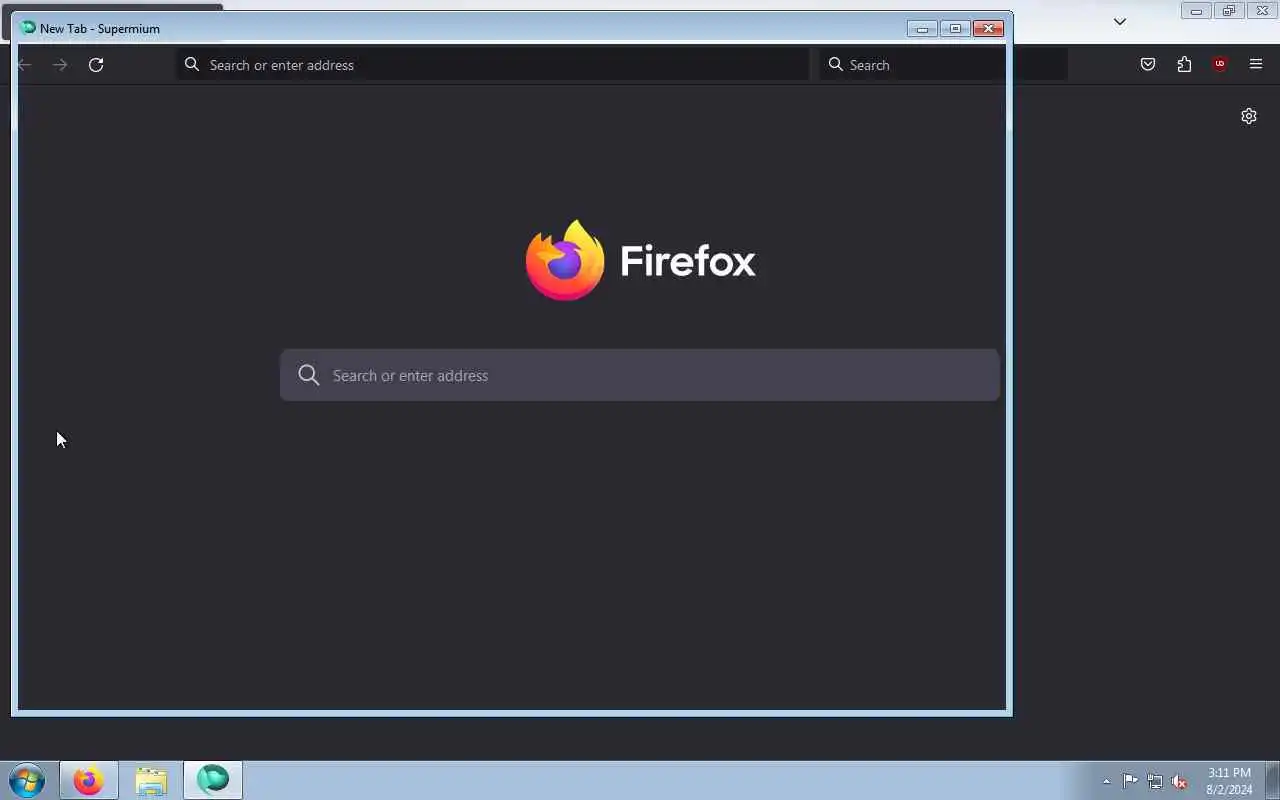This screenshot has width=1280, height=800.
Task: Close the Supermium New Tab window
Action: (988, 28)
